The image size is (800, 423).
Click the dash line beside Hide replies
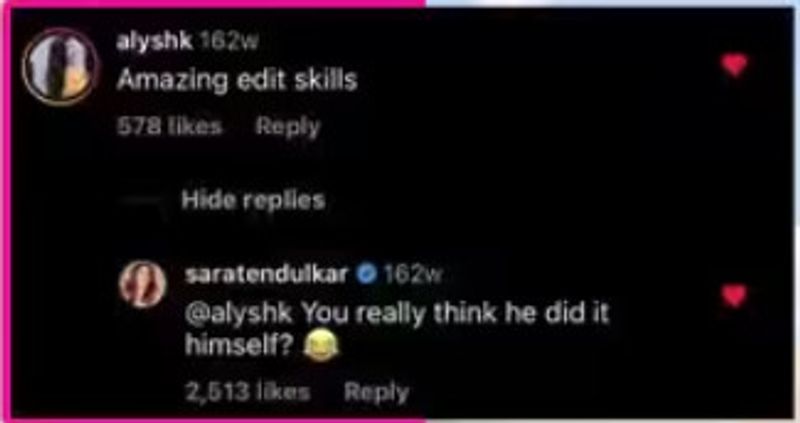pyautogui.click(x=141, y=201)
